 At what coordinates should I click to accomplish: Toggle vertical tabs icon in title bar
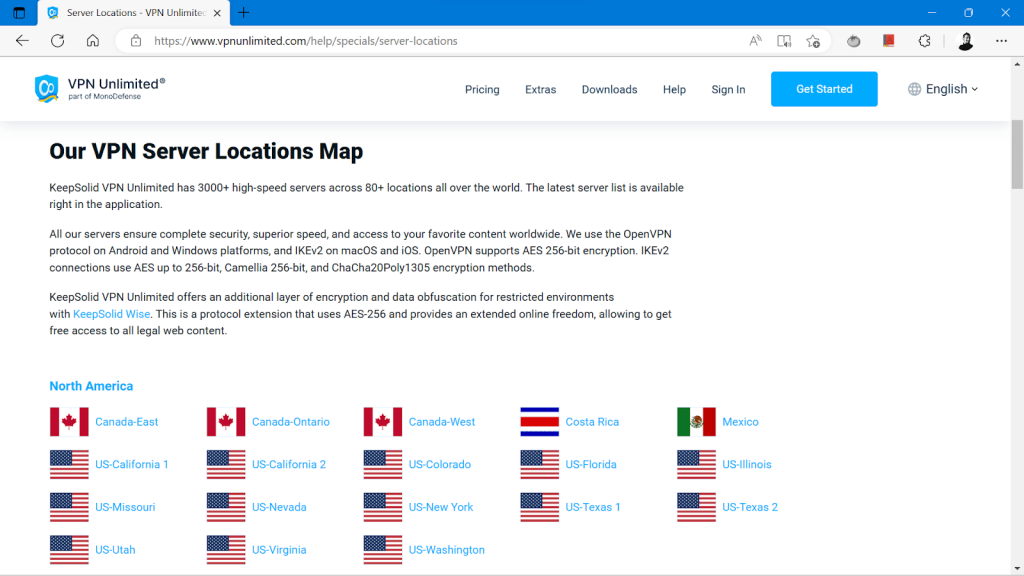[19, 12]
